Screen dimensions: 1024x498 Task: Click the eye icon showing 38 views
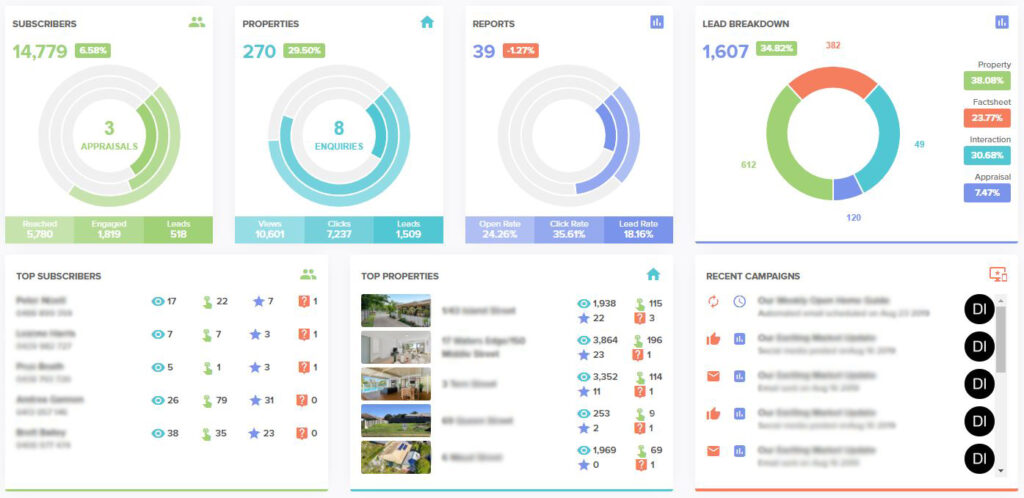(x=157, y=433)
